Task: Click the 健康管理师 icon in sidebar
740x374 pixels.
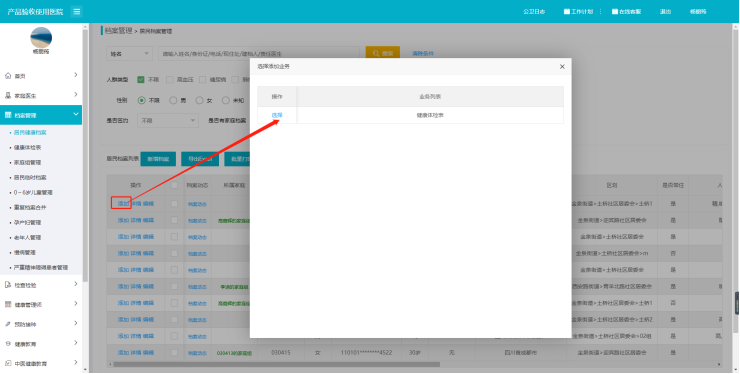Action: point(8,305)
